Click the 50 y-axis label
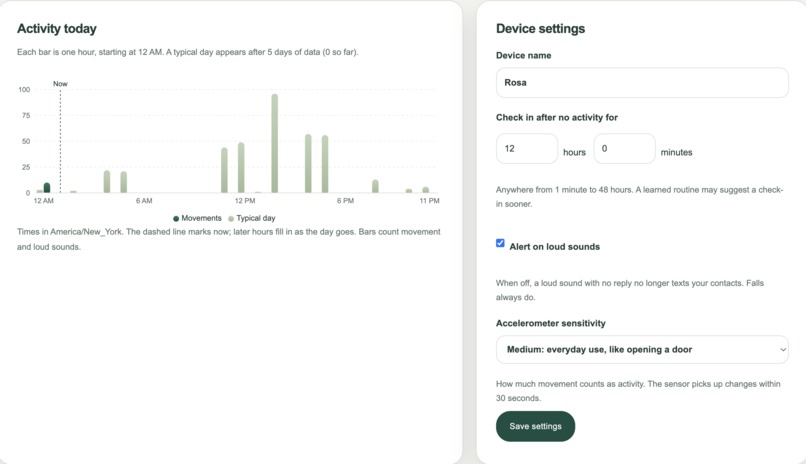The width and height of the screenshot is (806, 464). [x=26, y=141]
